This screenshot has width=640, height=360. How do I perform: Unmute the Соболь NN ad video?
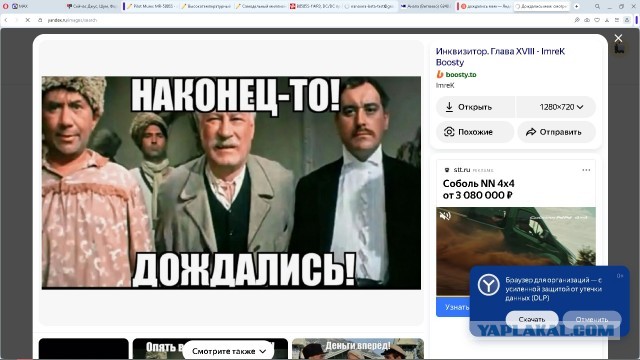click(445, 215)
